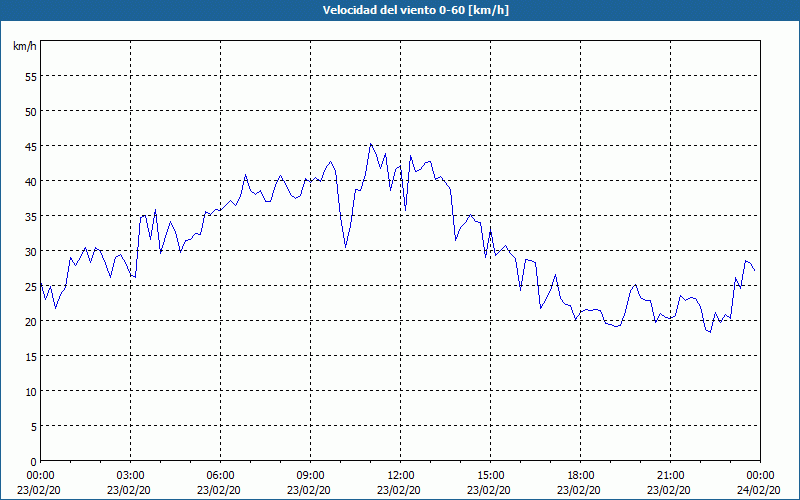Click the wind speed peak near 11:00
The height and width of the screenshot is (500, 800).
[371, 144]
